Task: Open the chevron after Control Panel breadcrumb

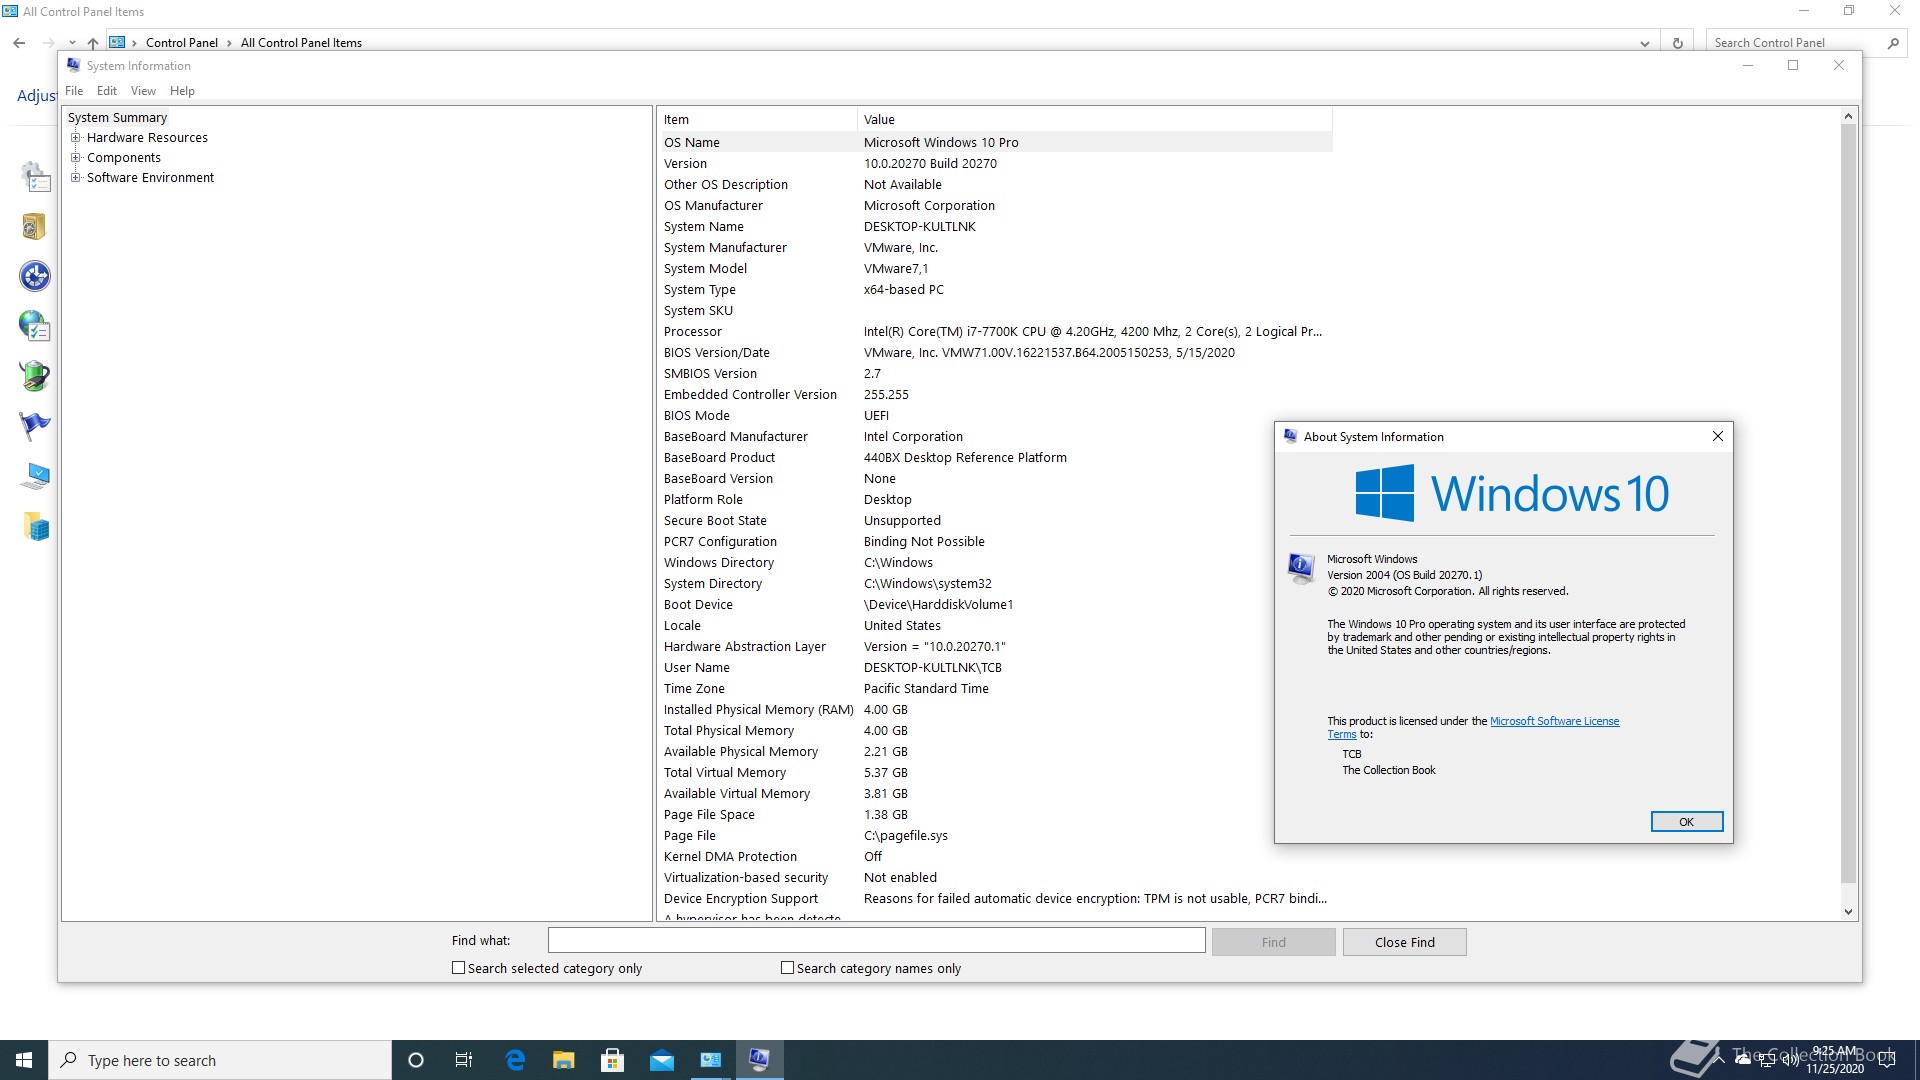Action: coord(229,43)
